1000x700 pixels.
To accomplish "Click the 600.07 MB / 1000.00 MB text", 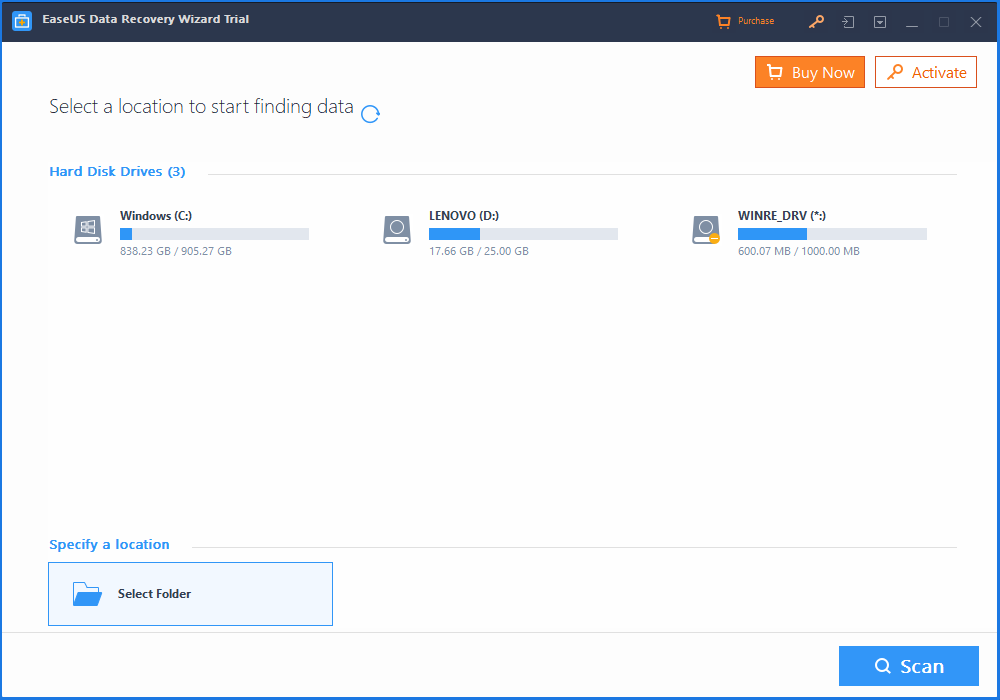I will (x=798, y=251).
